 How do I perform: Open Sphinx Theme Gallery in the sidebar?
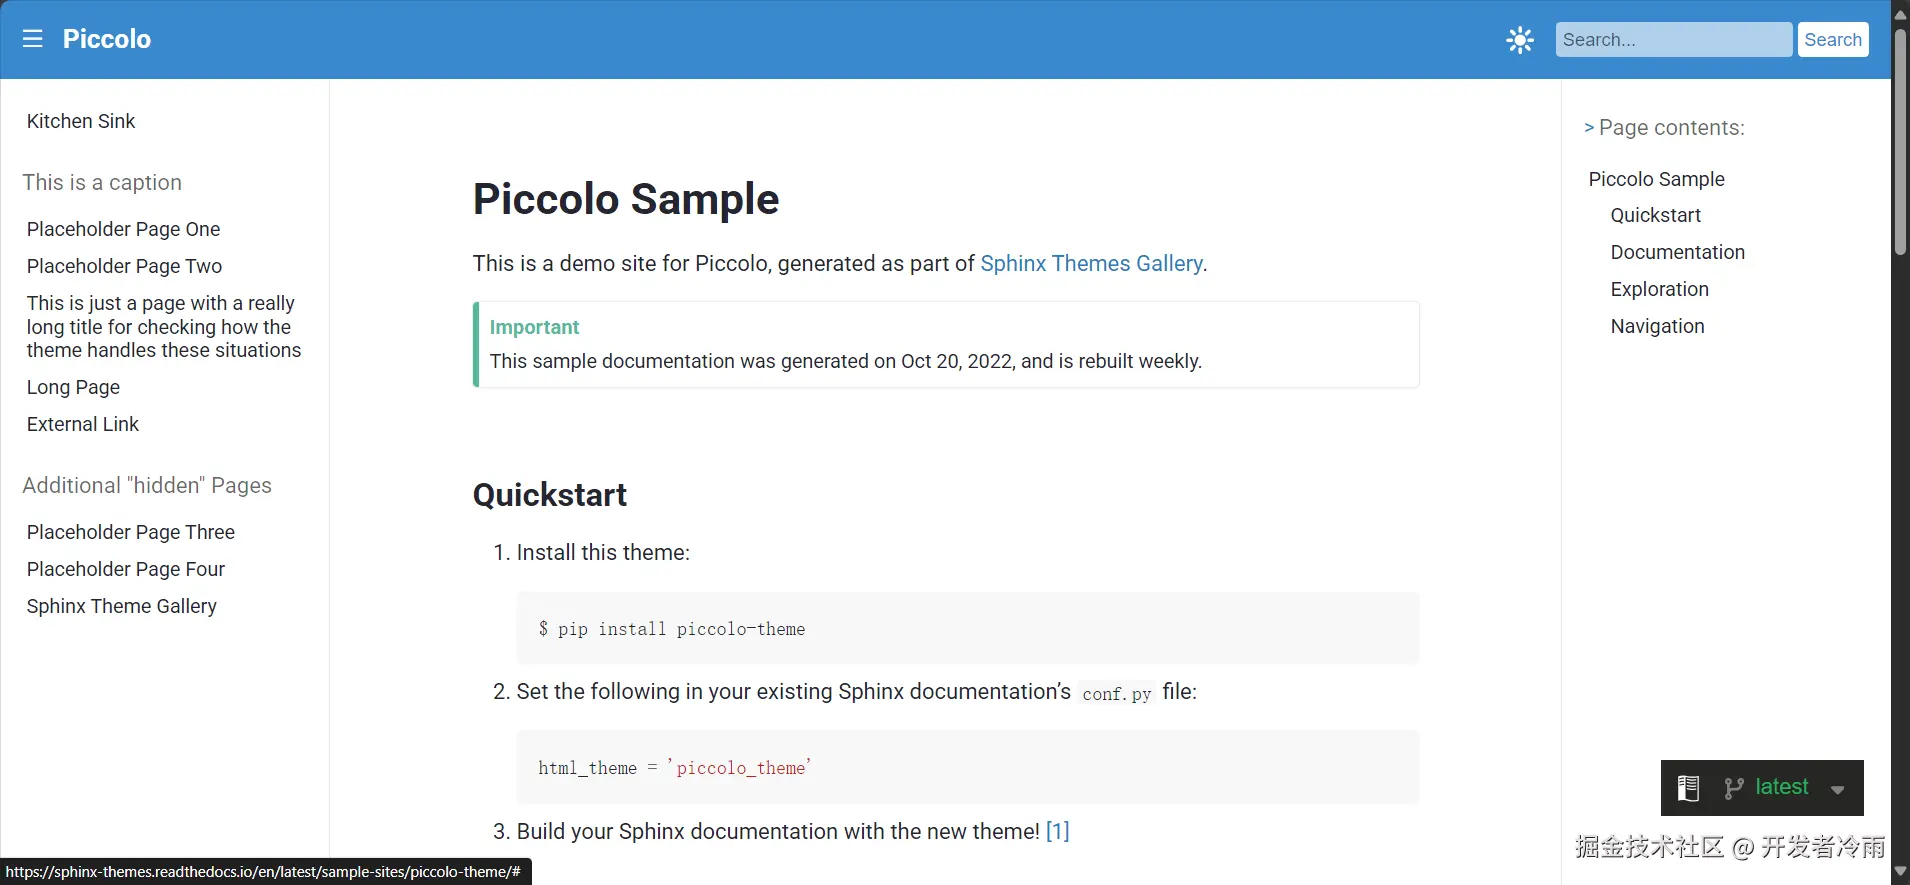pos(121,606)
